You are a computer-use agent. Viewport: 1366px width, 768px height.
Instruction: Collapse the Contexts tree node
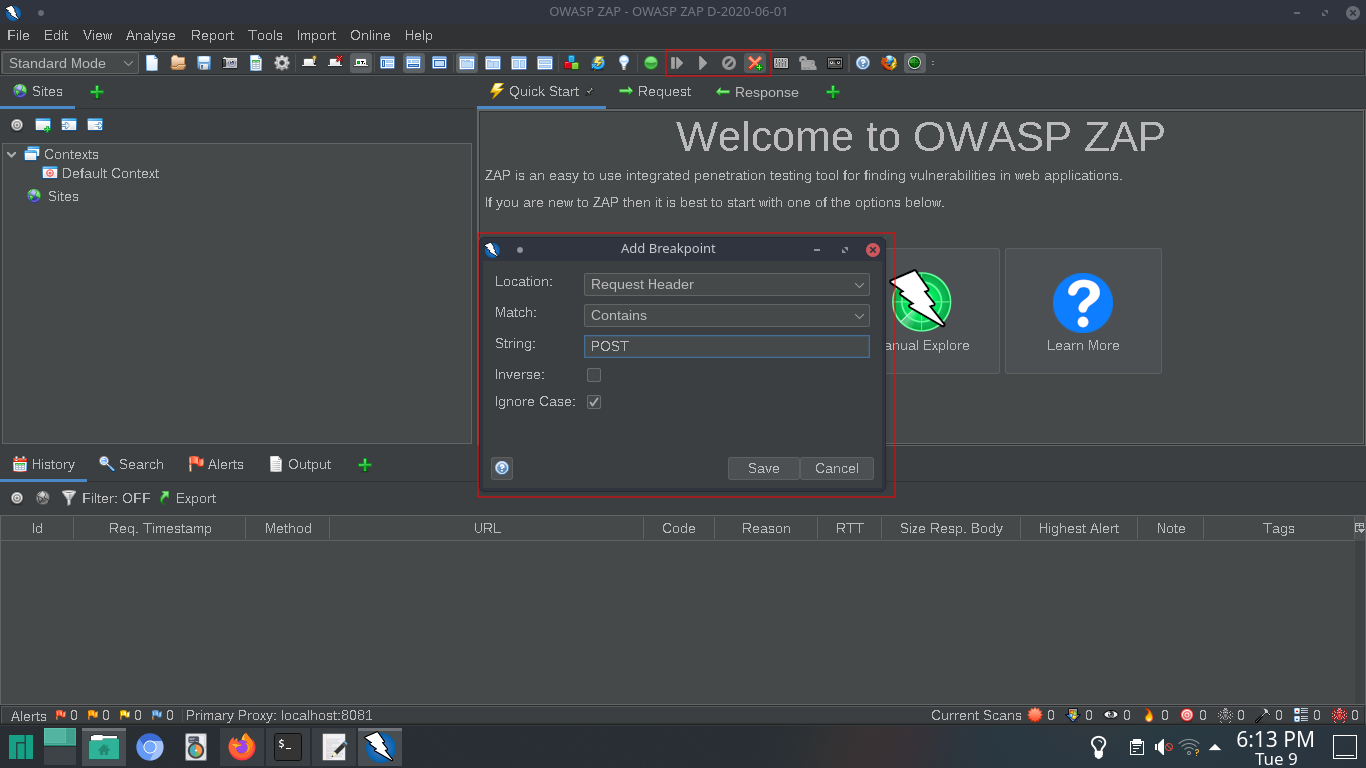point(12,154)
